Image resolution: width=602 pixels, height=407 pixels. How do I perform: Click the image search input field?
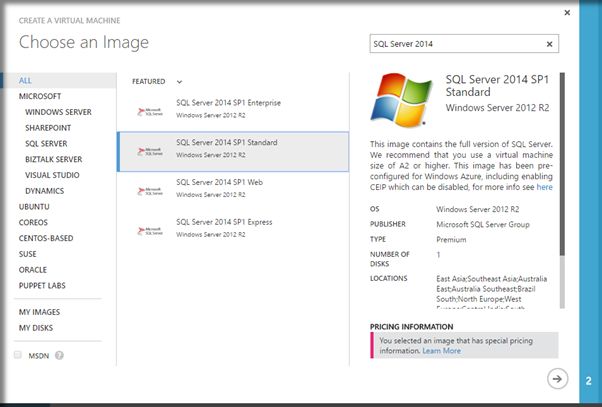click(455, 44)
